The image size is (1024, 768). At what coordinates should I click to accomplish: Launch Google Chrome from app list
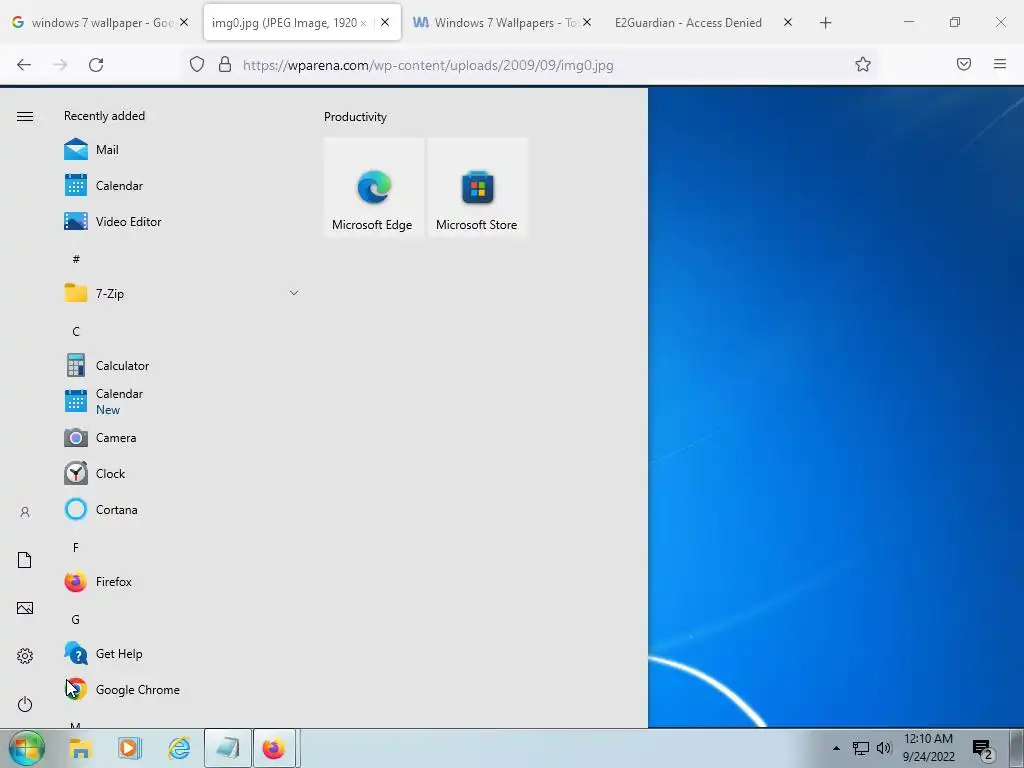(182, 690)
